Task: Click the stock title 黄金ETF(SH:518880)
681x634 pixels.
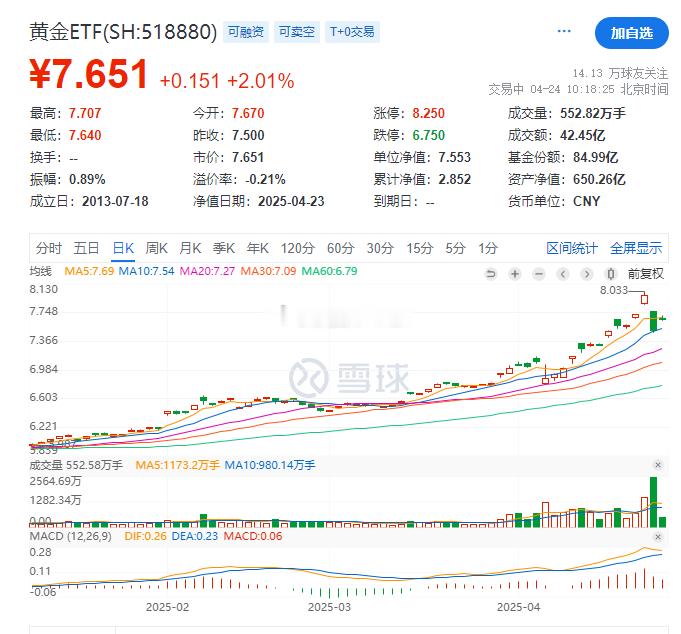Action: [x=123, y=32]
